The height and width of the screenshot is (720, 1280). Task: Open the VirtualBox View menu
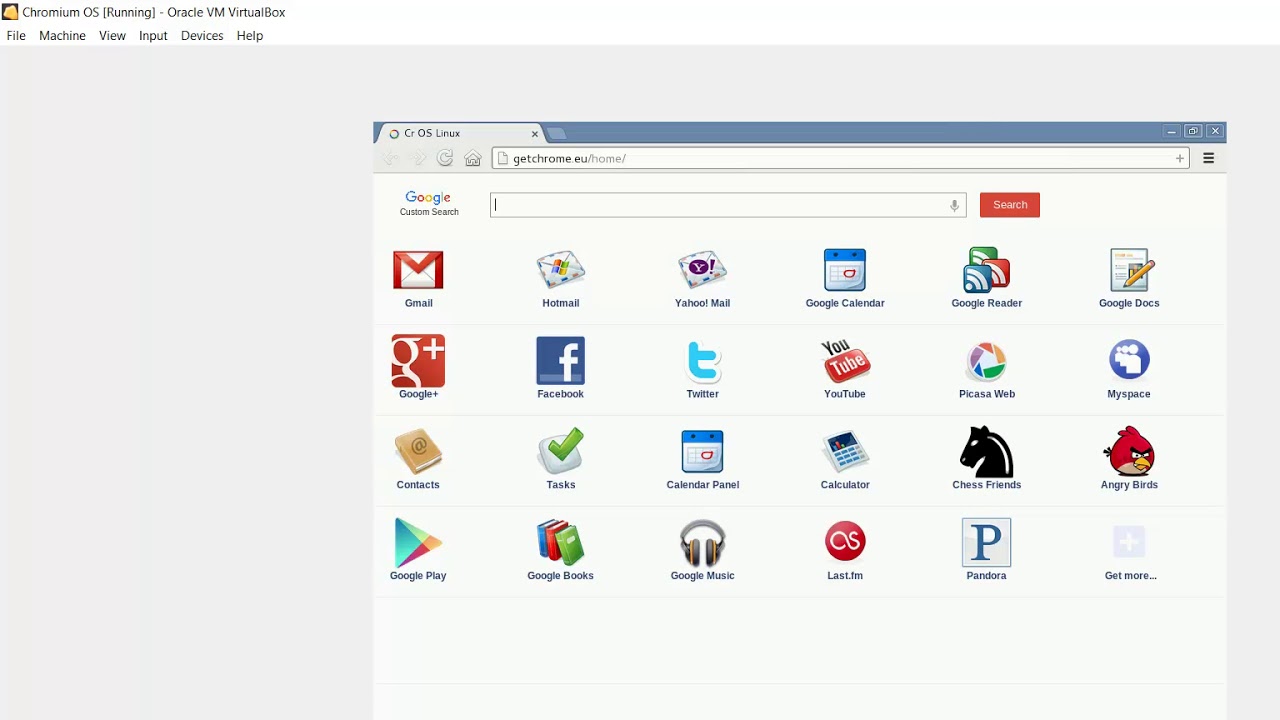(112, 35)
